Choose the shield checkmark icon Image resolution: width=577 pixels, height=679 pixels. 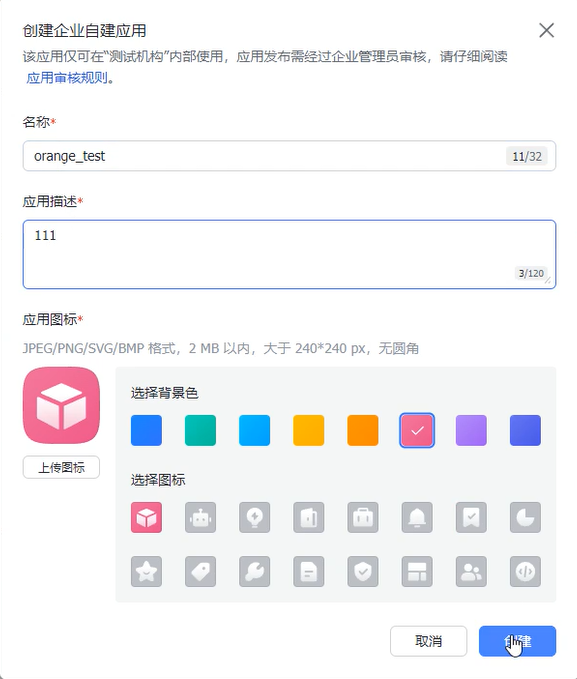coord(363,571)
